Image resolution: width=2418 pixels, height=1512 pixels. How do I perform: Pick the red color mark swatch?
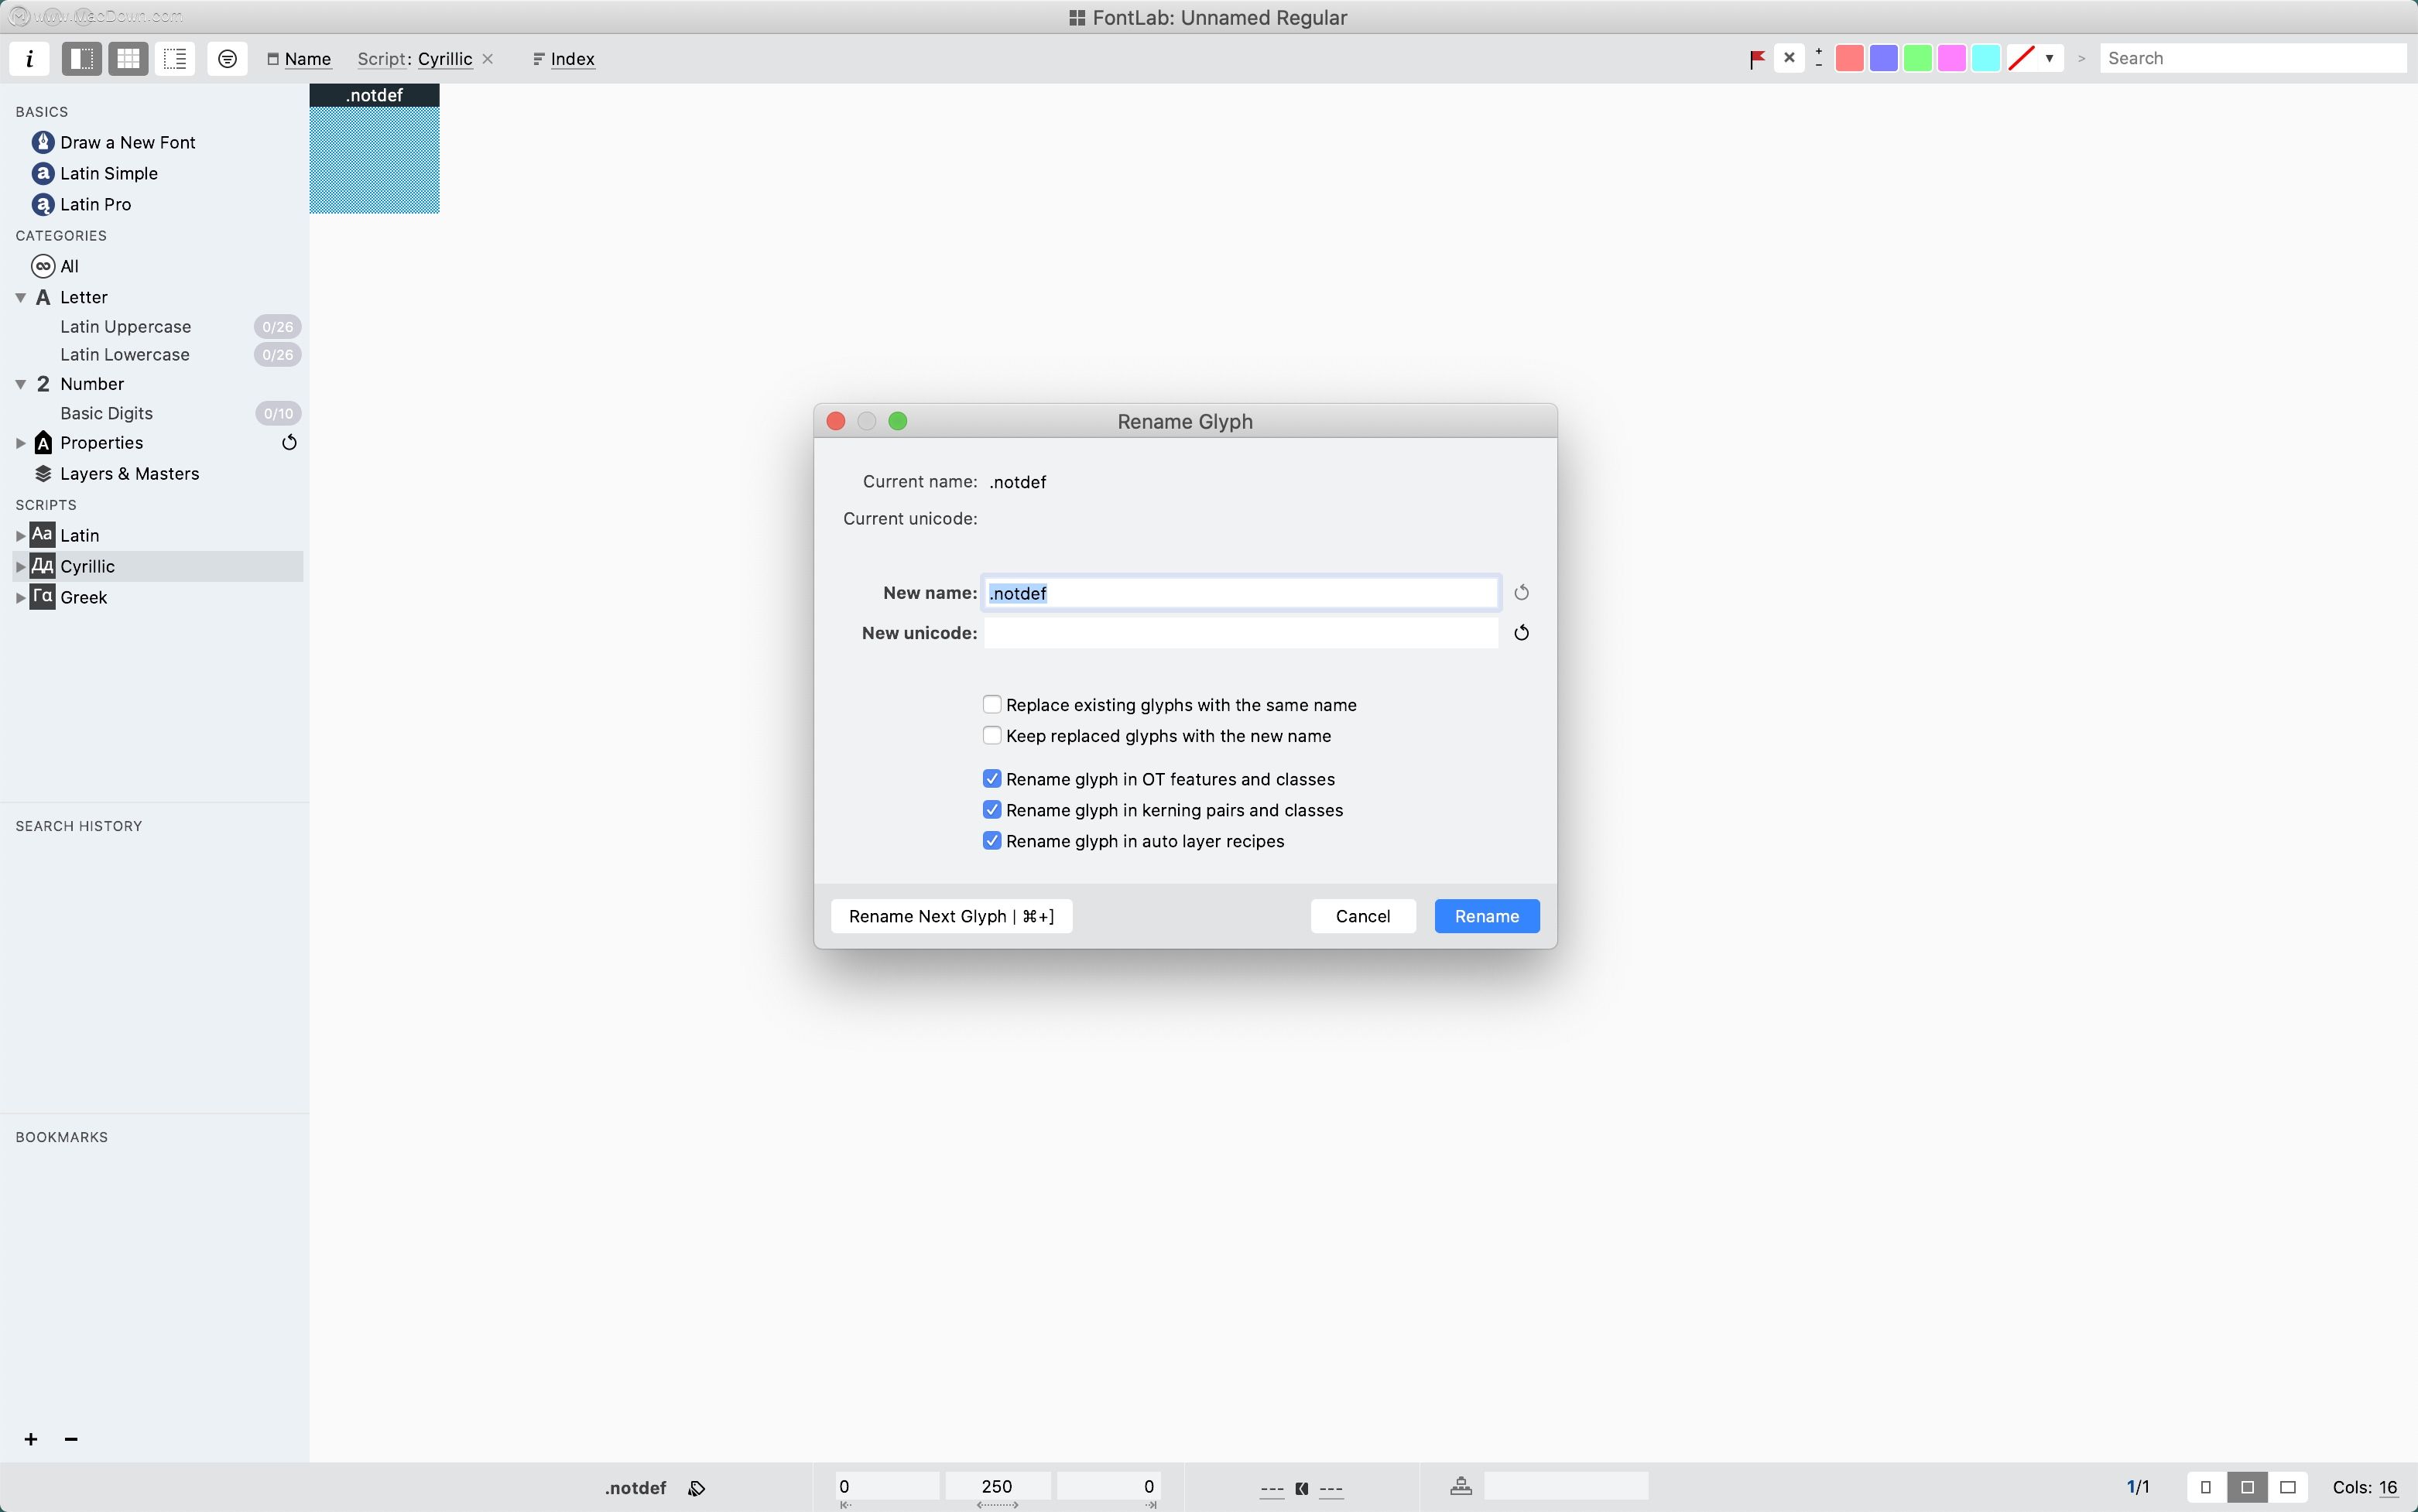pyautogui.click(x=1849, y=58)
